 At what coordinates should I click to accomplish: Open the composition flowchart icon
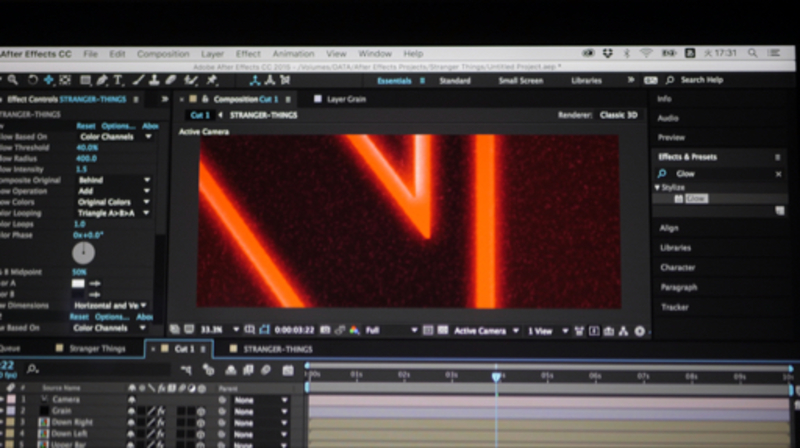(x=623, y=331)
